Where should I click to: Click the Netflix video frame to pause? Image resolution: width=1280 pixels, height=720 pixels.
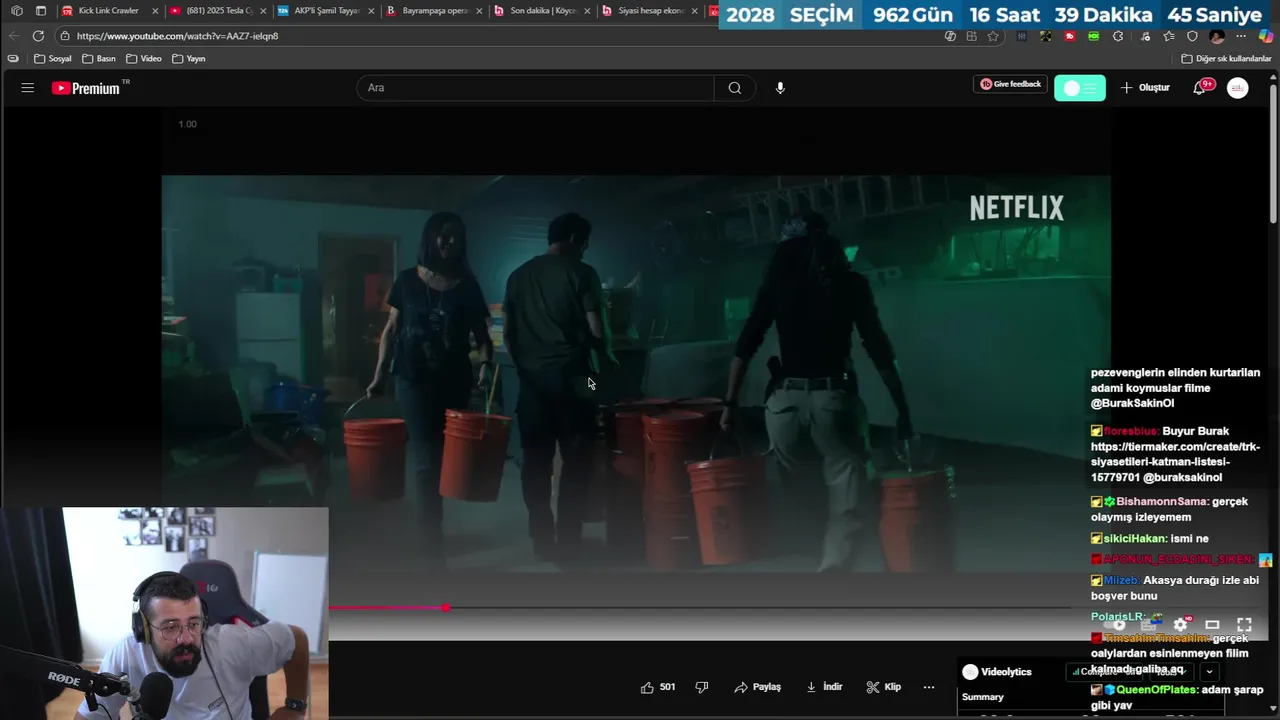pyautogui.click(x=636, y=375)
